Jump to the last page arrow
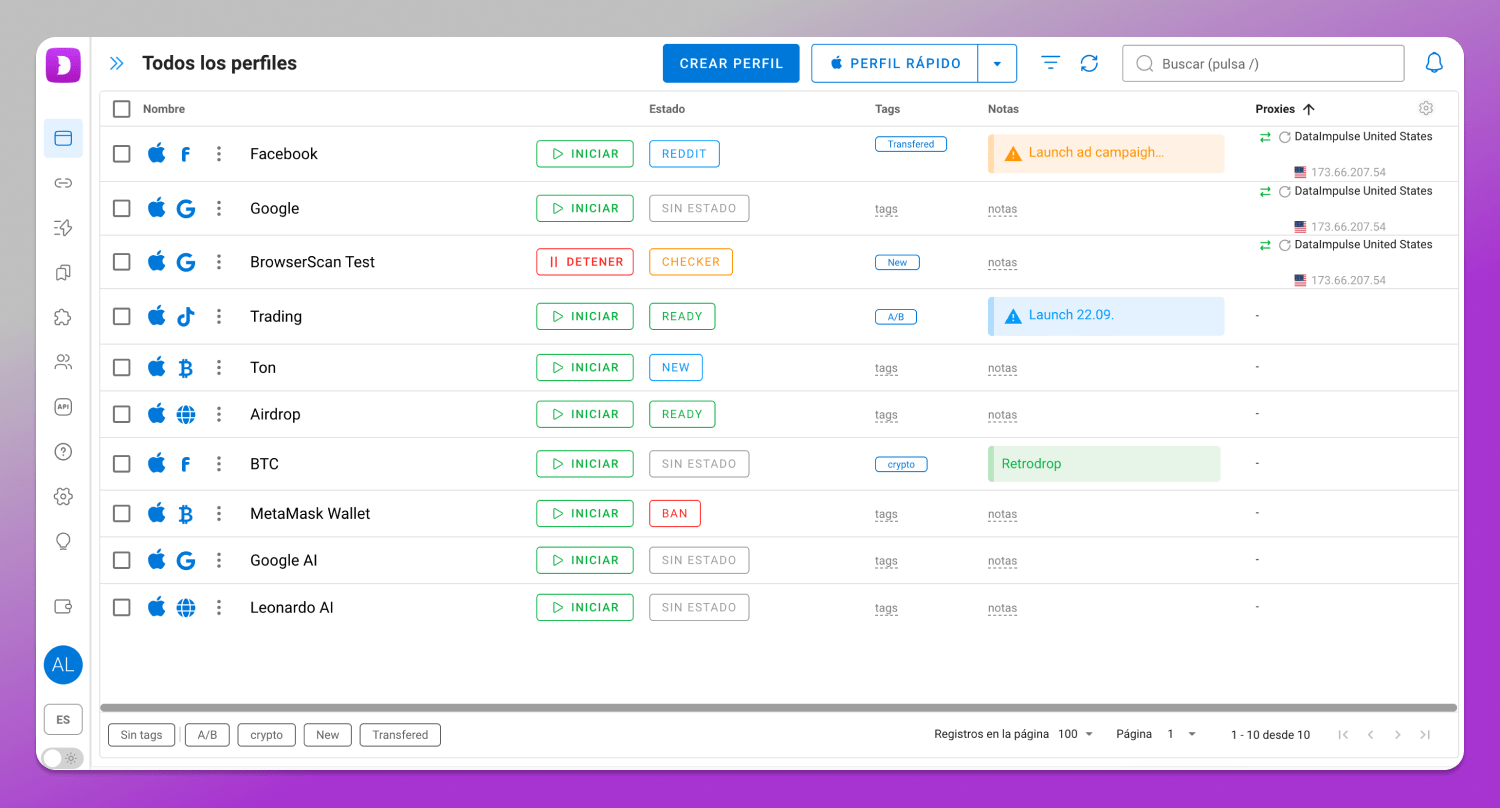 [x=1425, y=735]
